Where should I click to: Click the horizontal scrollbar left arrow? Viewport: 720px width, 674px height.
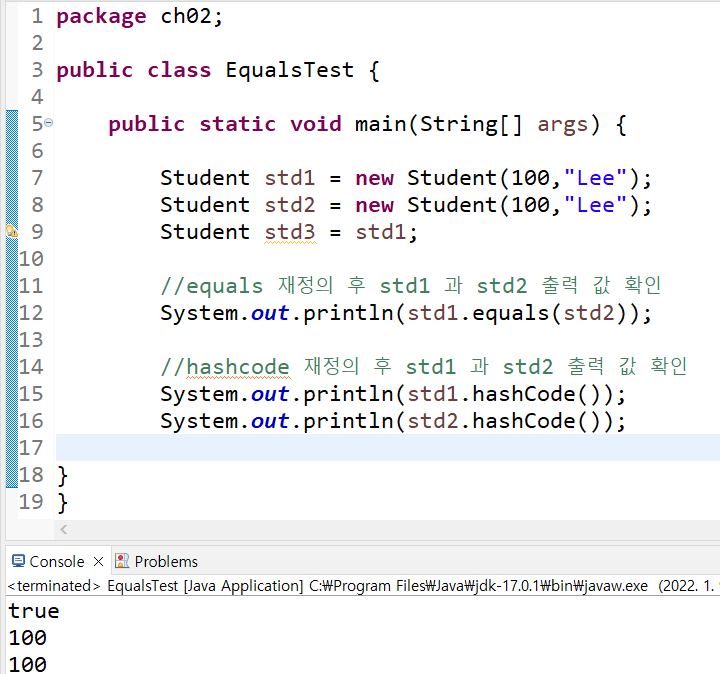[x=64, y=529]
